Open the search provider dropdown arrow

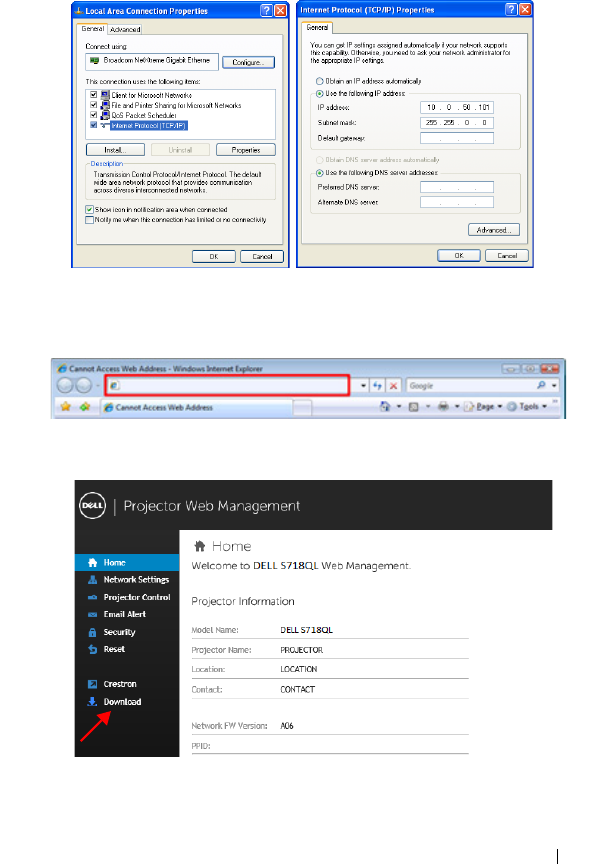click(x=554, y=386)
